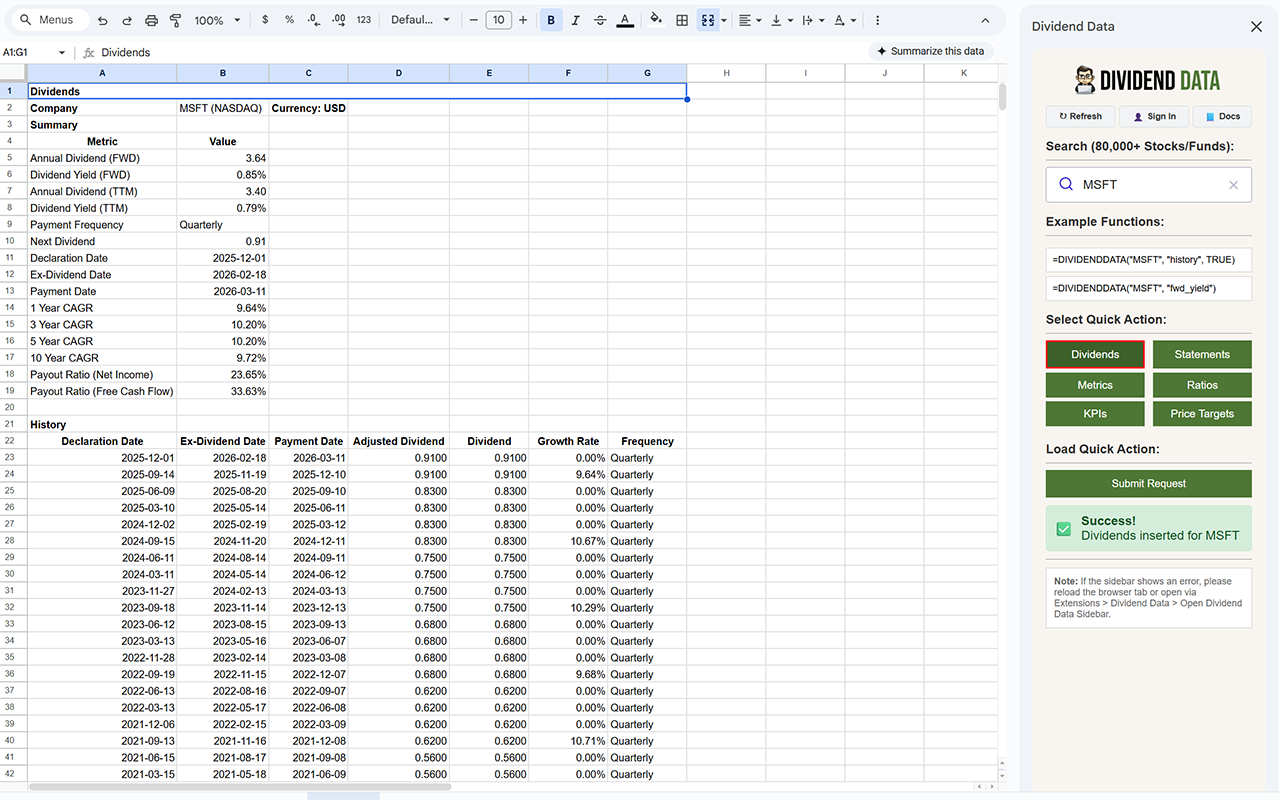1280x800 pixels.
Task: Open the horizontal align dropdown
Action: 749,20
